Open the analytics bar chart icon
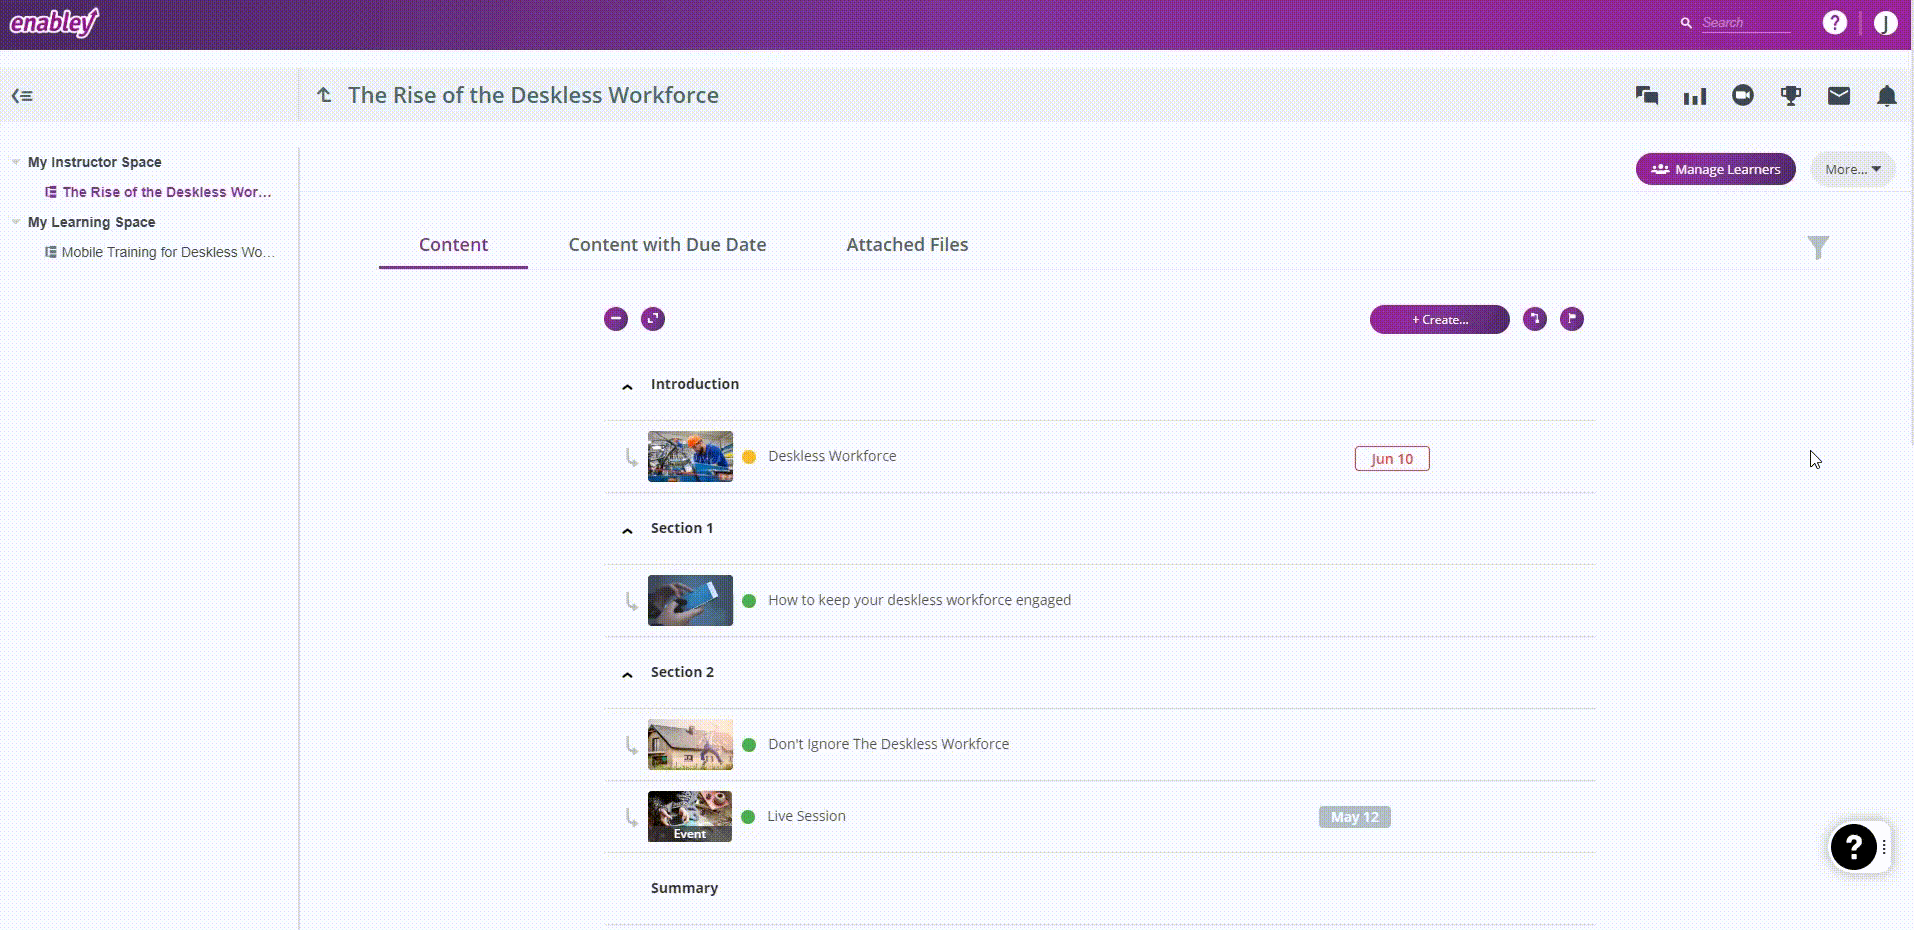 coord(1694,96)
